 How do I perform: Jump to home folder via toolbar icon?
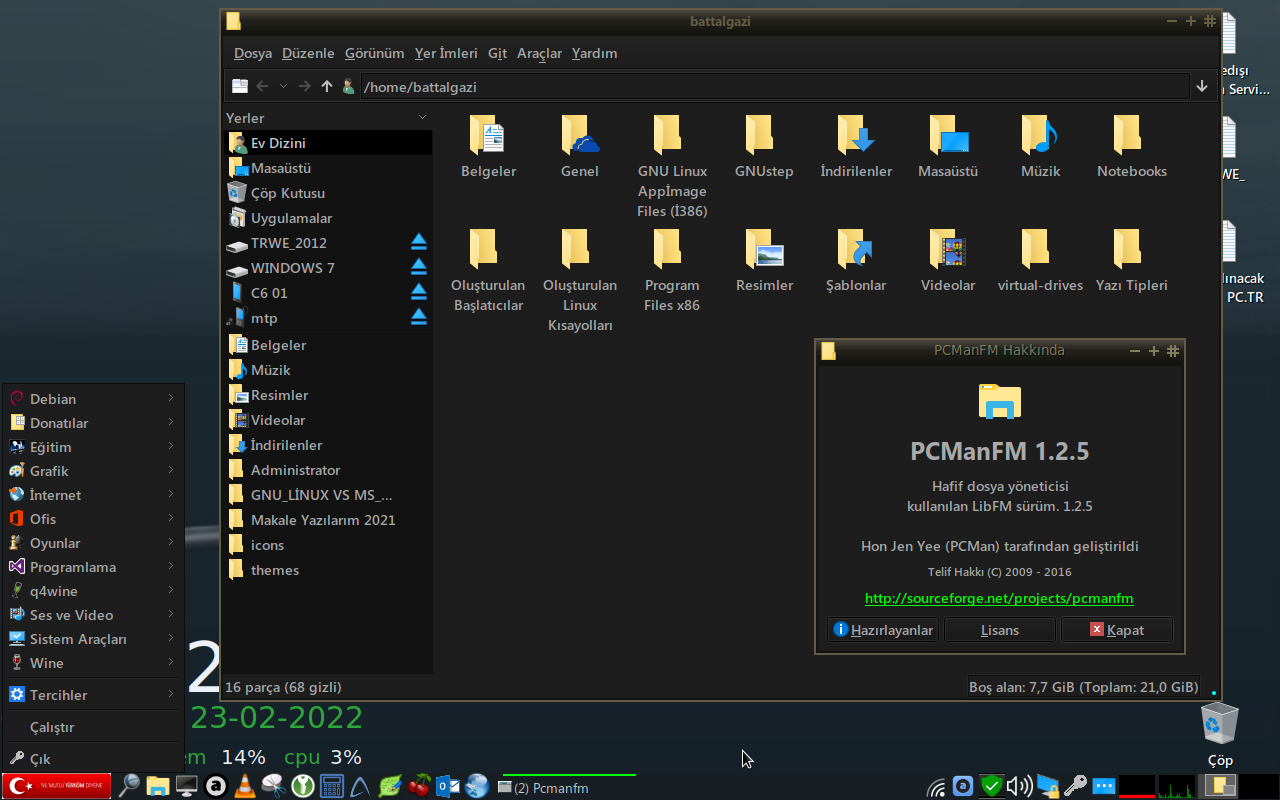coord(348,87)
